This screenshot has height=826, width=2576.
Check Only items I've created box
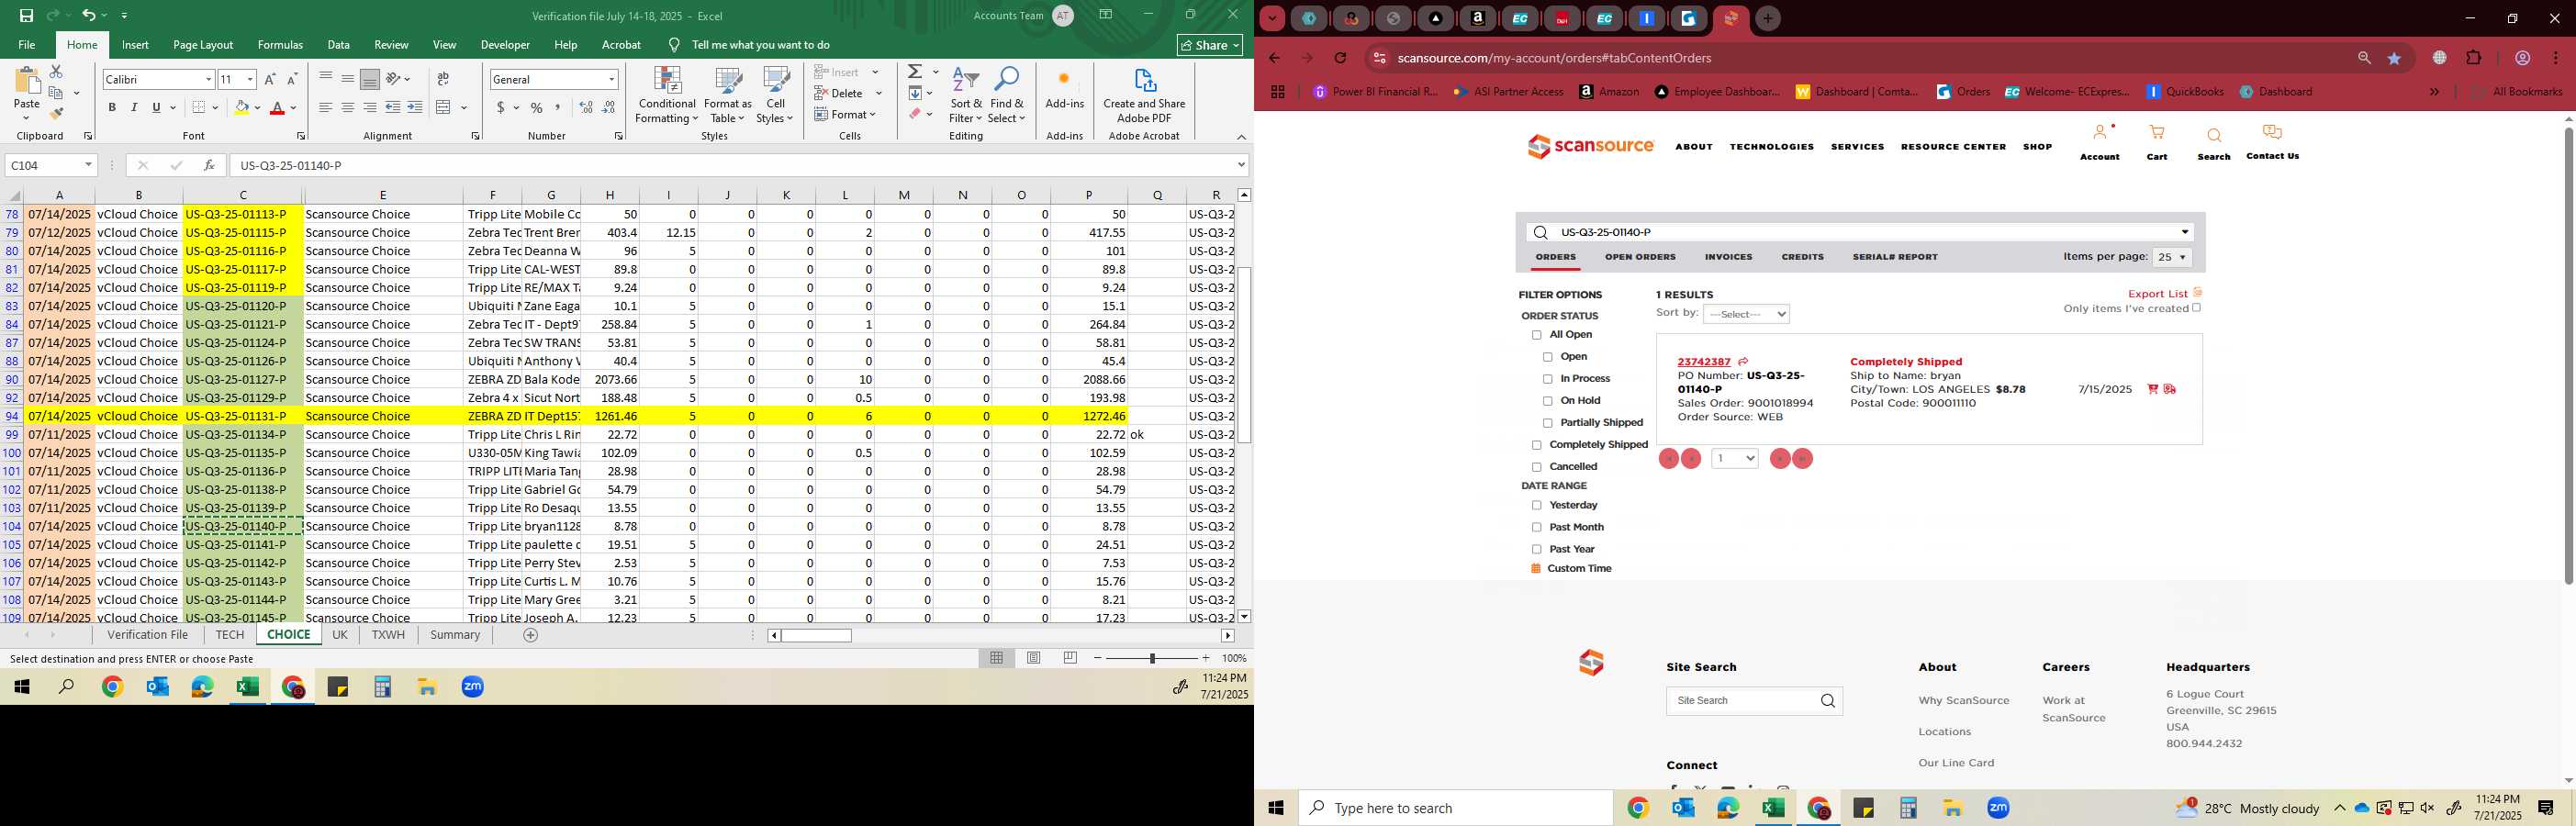point(2197,308)
